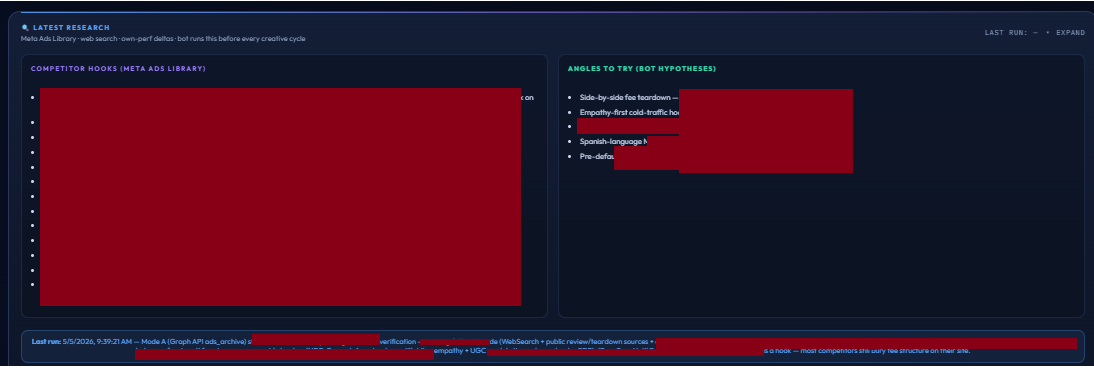
Task: Select the Side-by-side fee teardown hypothesis
Action: [629, 98]
